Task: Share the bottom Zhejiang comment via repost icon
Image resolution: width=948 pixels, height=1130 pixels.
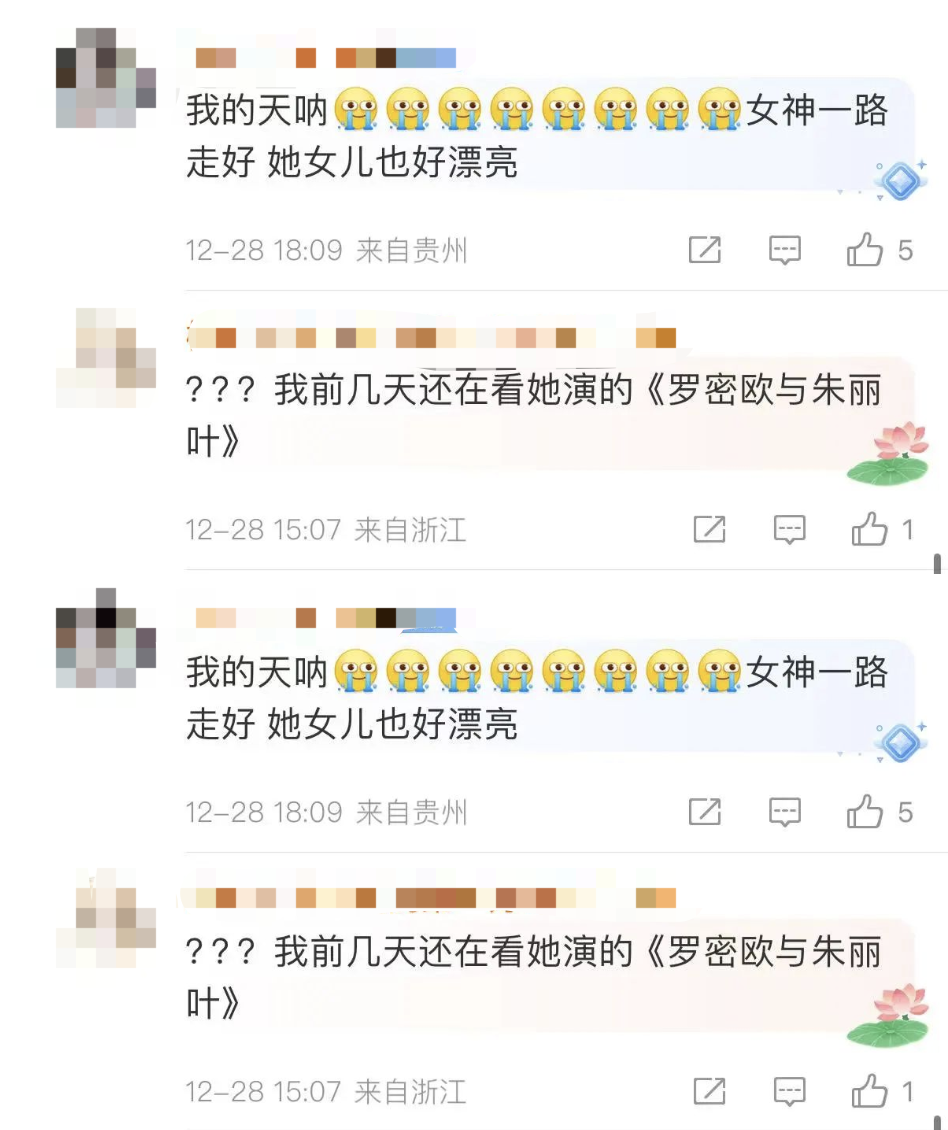Action: 709,1091
